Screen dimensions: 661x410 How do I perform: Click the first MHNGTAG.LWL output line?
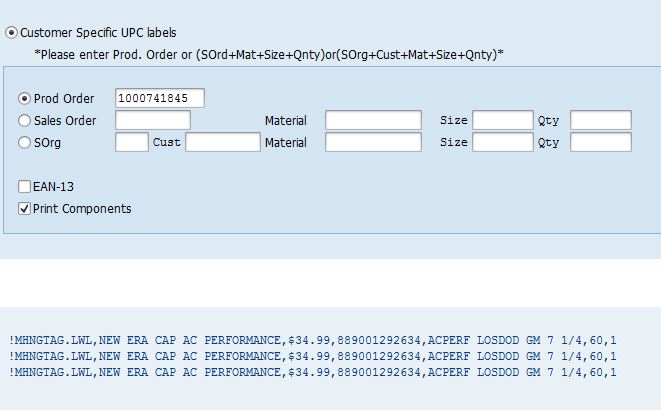click(313, 340)
